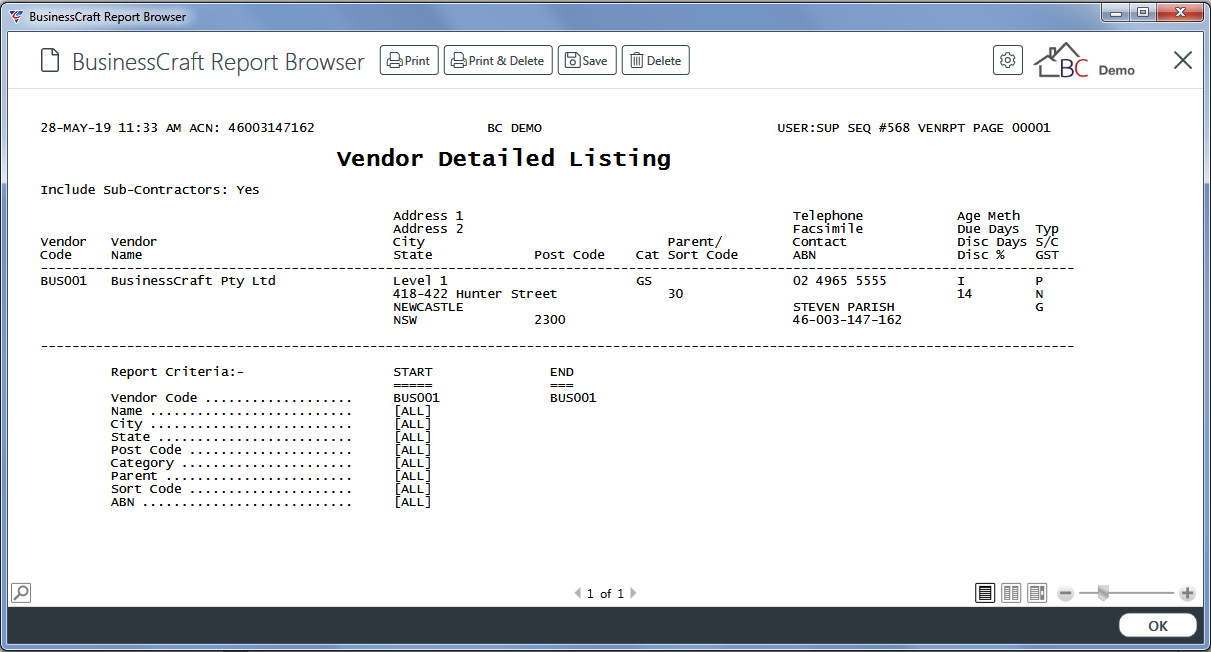This screenshot has width=1211, height=652.
Task: Click the document icon beside the heading
Action: coord(50,61)
